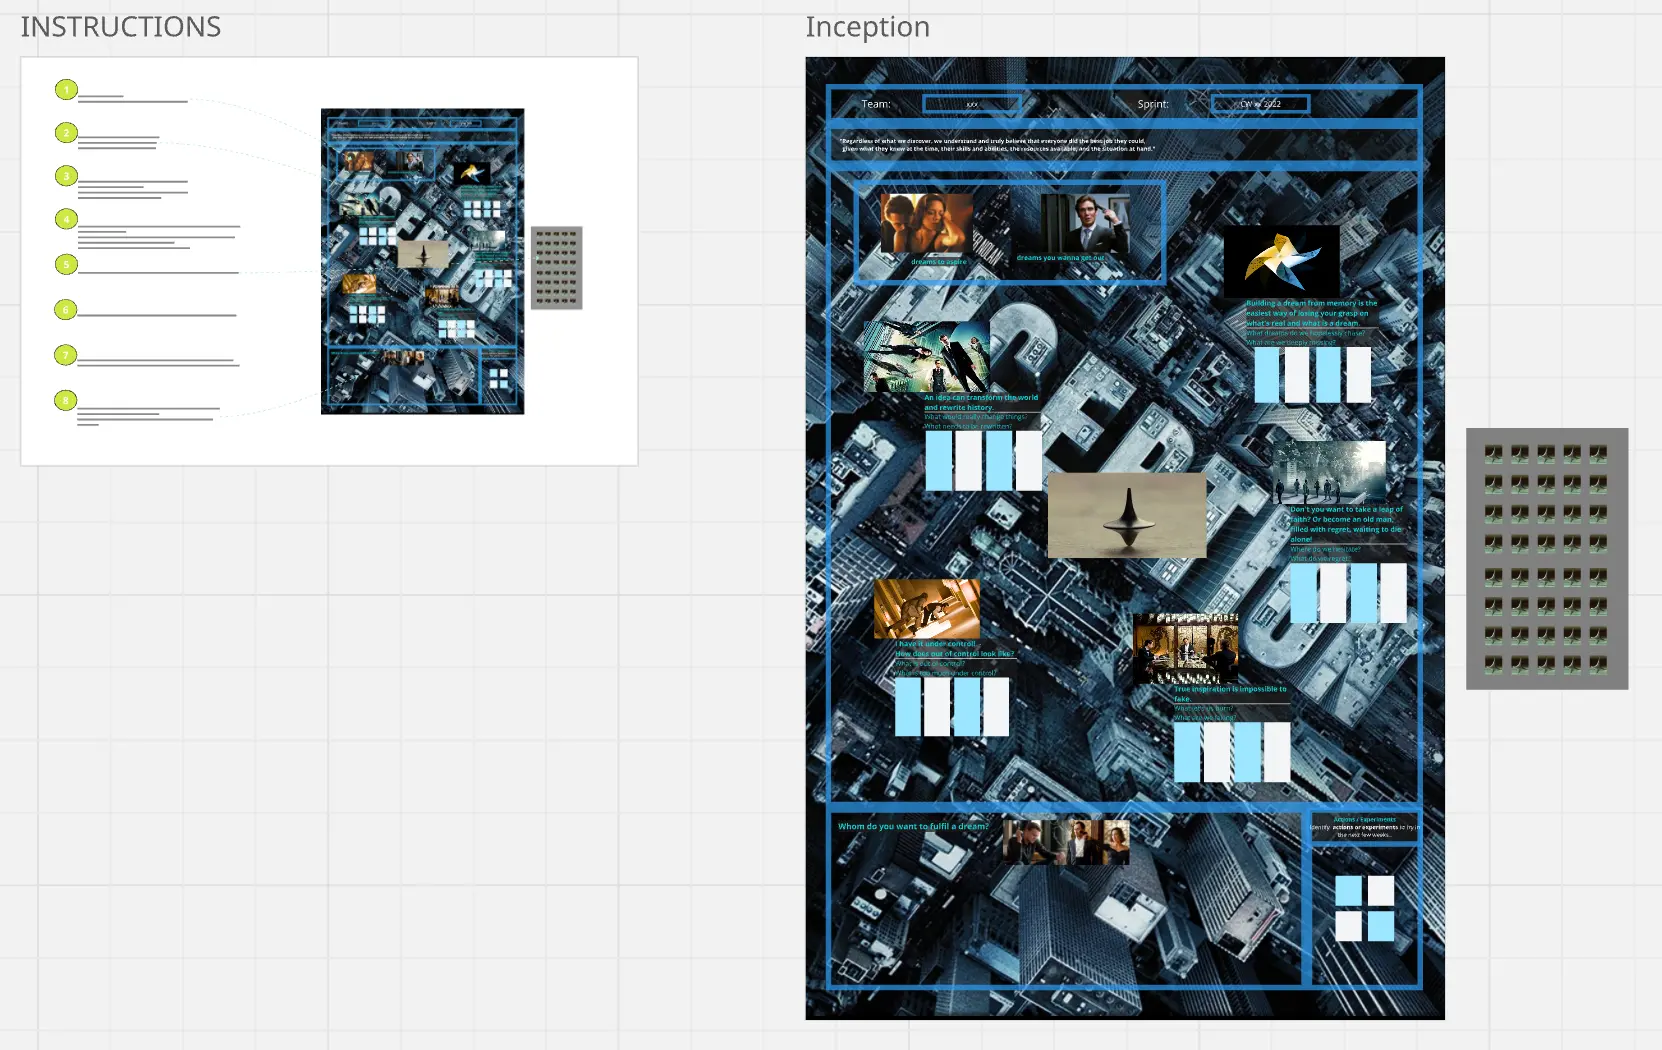1662x1050 pixels.
Task: Click the Team name field
Action: pyautogui.click(x=972, y=104)
